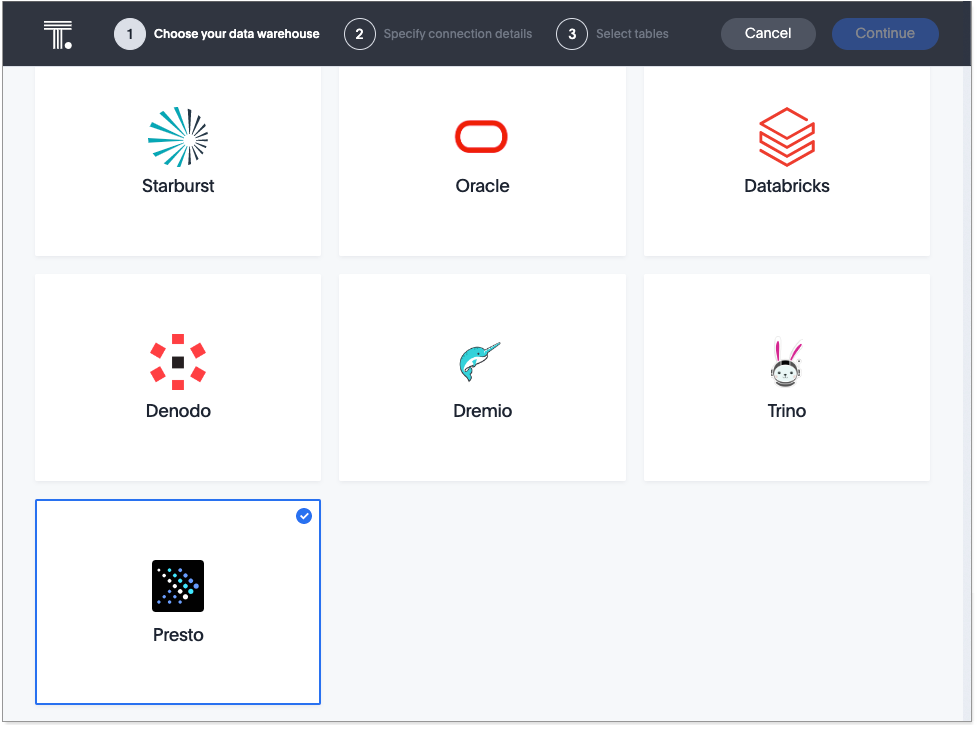
Task: Click the Denodo connector icon
Action: (x=178, y=362)
